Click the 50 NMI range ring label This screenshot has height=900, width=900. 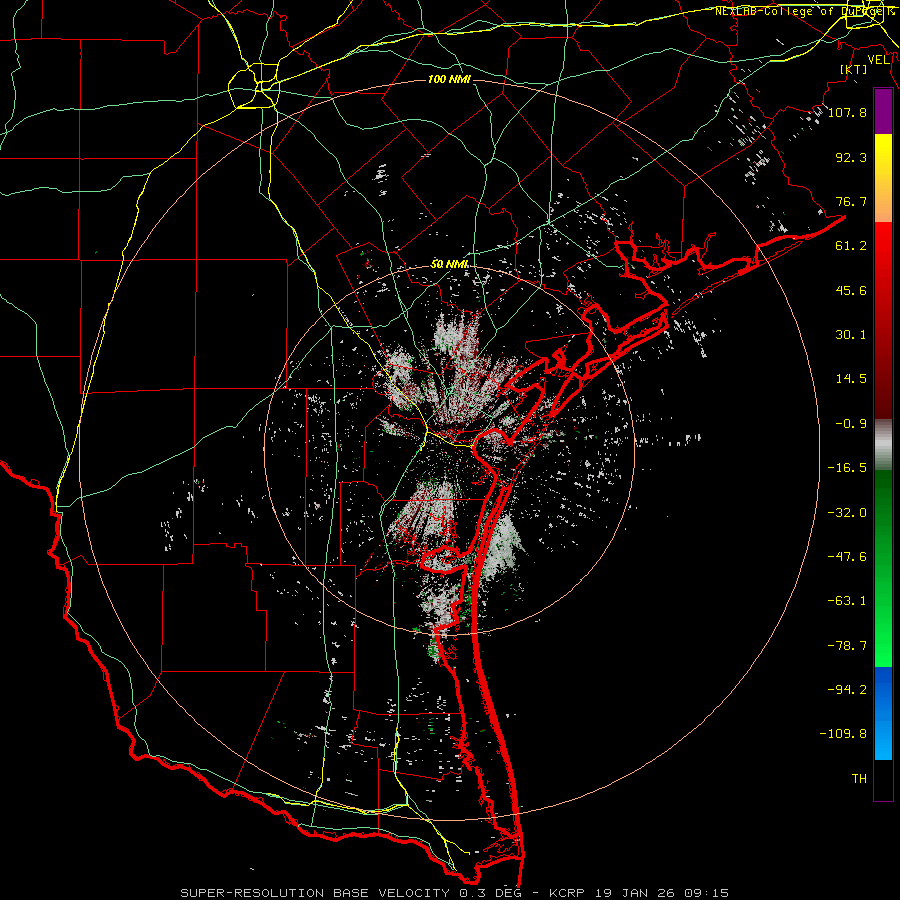coord(449,264)
